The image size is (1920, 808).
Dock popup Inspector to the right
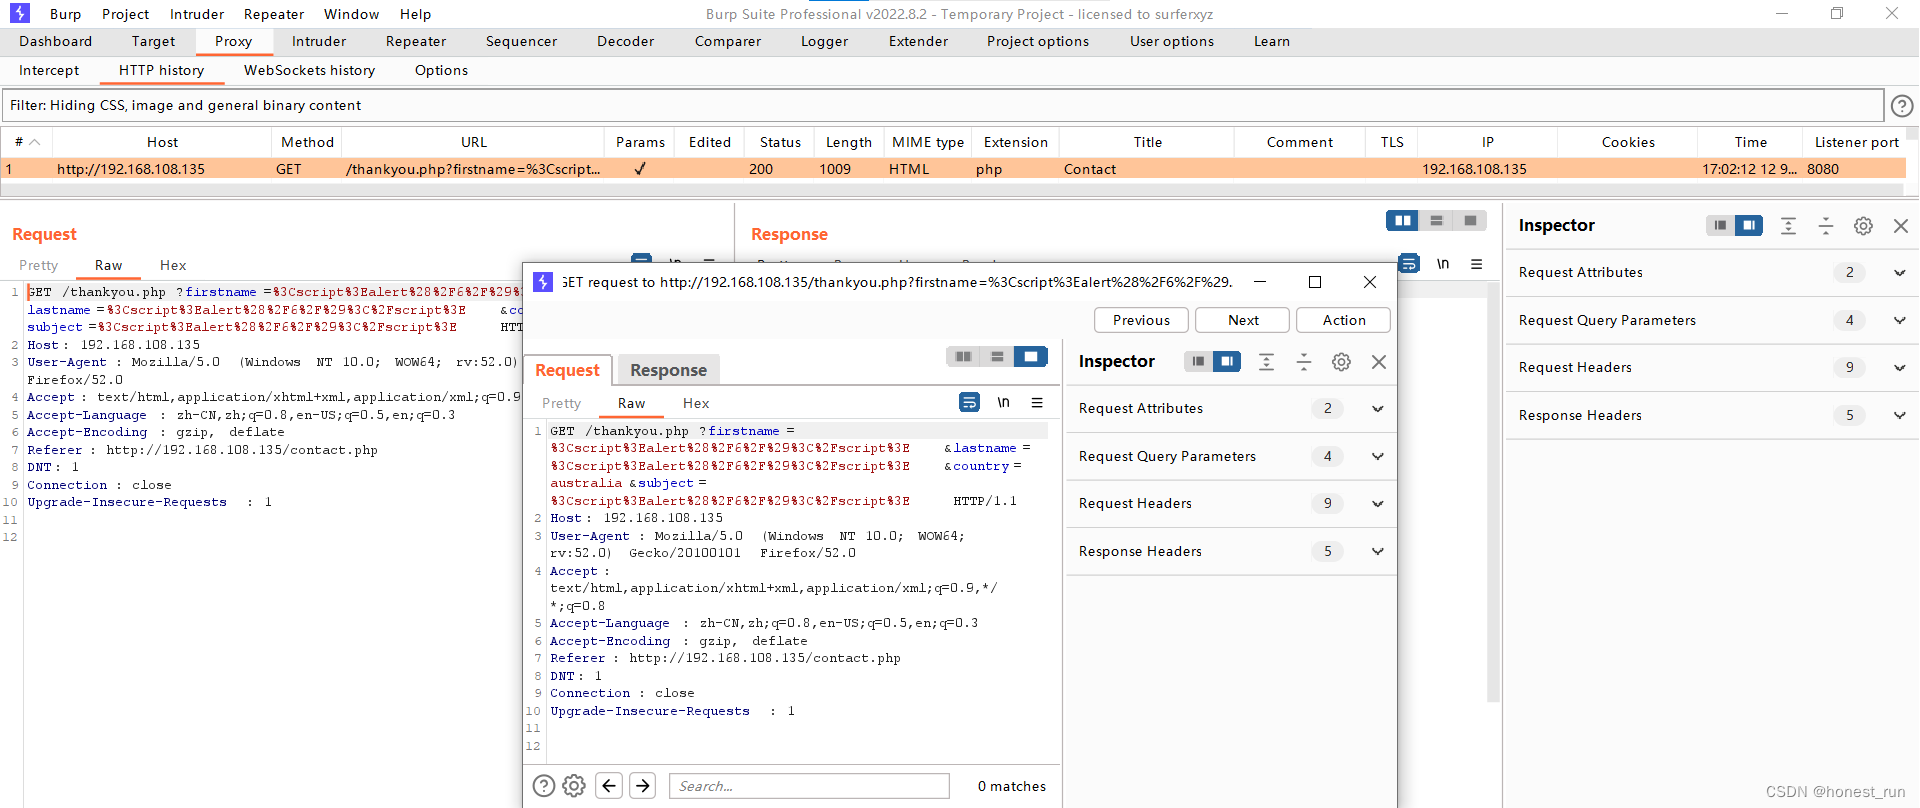tap(1226, 361)
